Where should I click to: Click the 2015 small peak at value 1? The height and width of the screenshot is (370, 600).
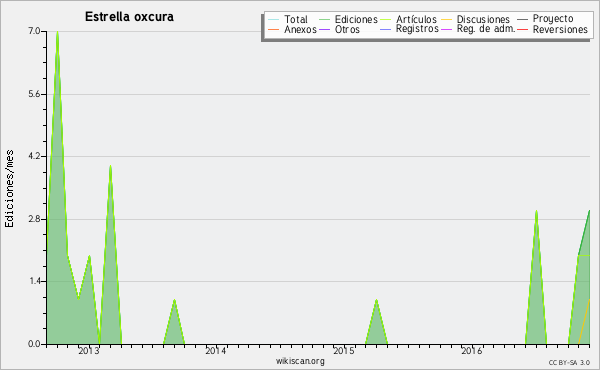pos(377,301)
